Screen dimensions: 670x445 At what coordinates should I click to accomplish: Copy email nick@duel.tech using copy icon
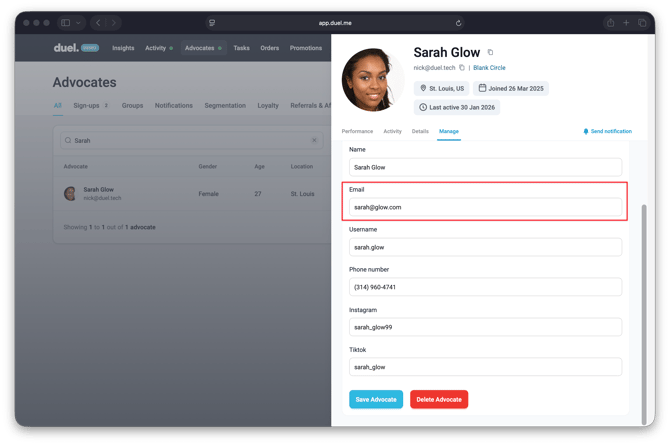click(462, 68)
